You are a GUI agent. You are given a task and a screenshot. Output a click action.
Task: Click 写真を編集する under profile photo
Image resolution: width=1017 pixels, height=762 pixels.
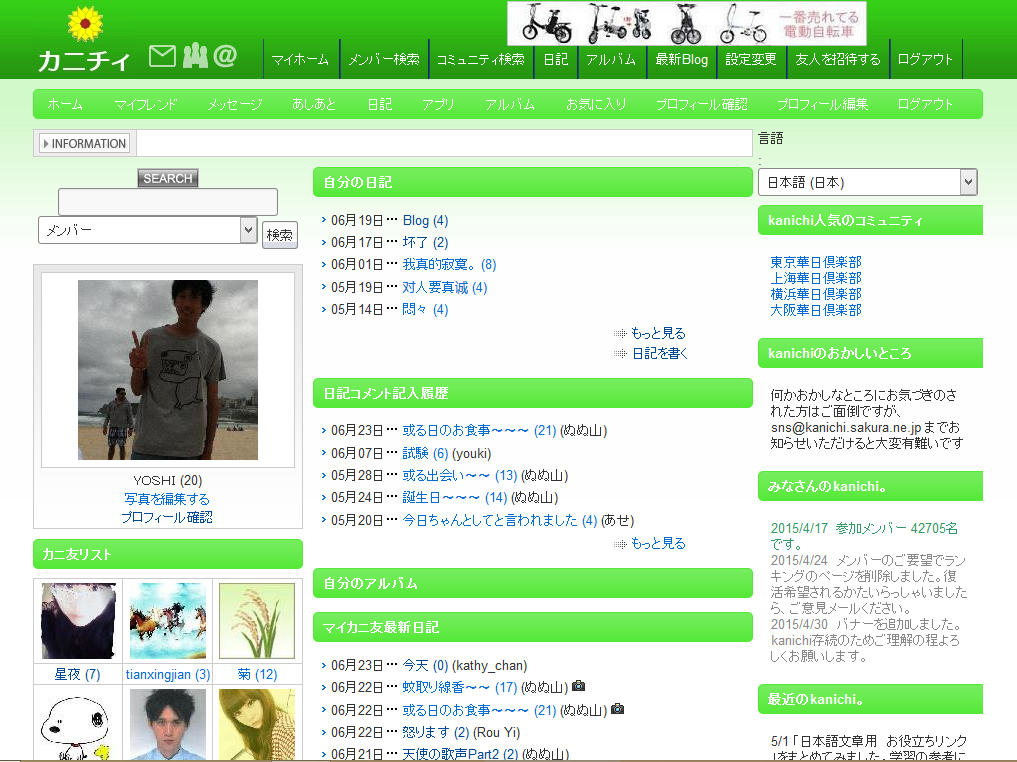tap(167, 499)
